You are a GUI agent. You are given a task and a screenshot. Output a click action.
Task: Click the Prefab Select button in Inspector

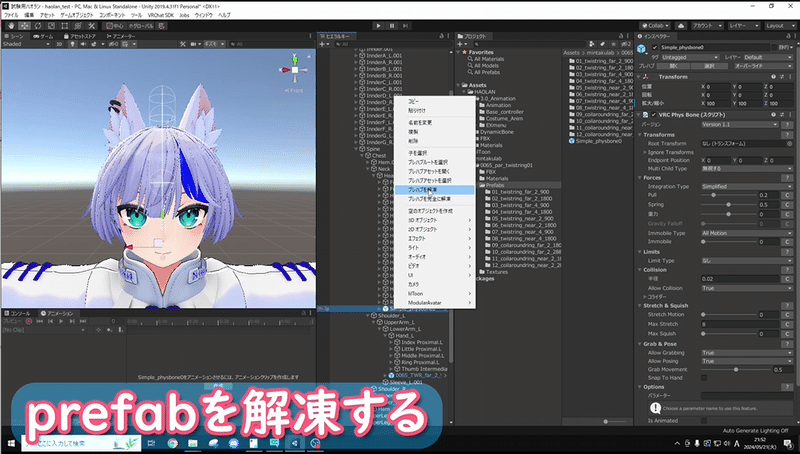click(709, 66)
